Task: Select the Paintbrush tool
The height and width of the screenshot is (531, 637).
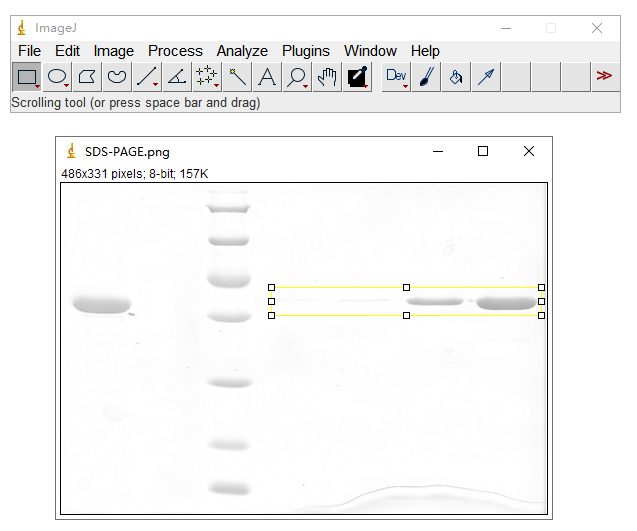Action: (x=426, y=76)
